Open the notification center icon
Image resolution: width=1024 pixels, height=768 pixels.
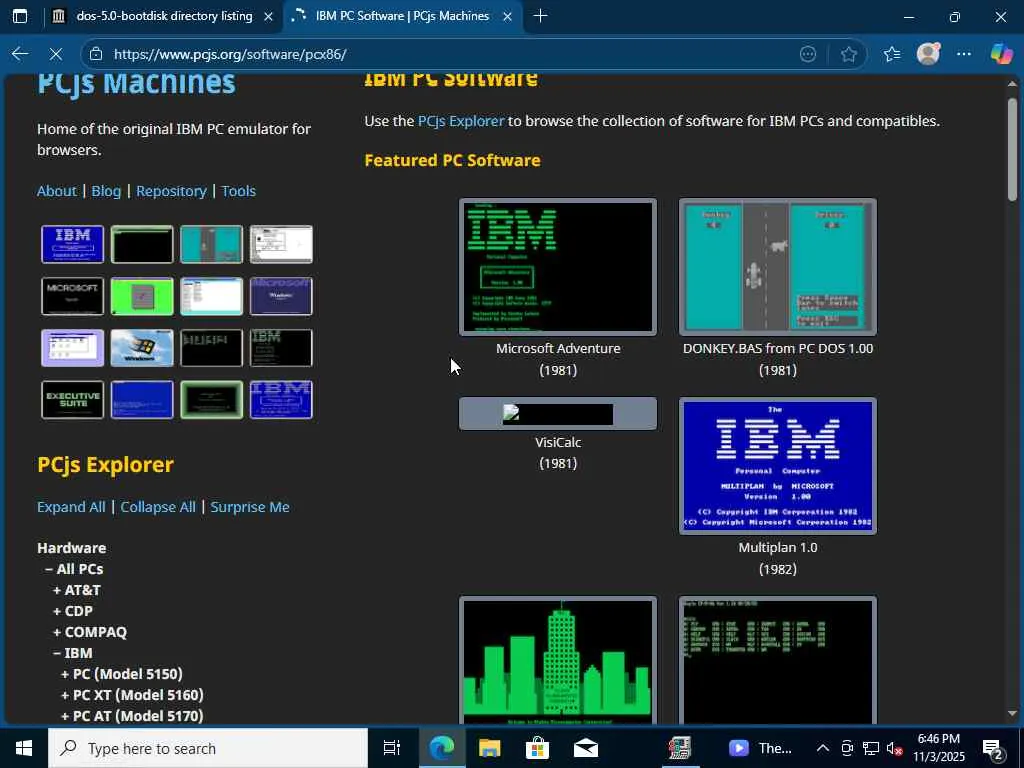click(993, 748)
